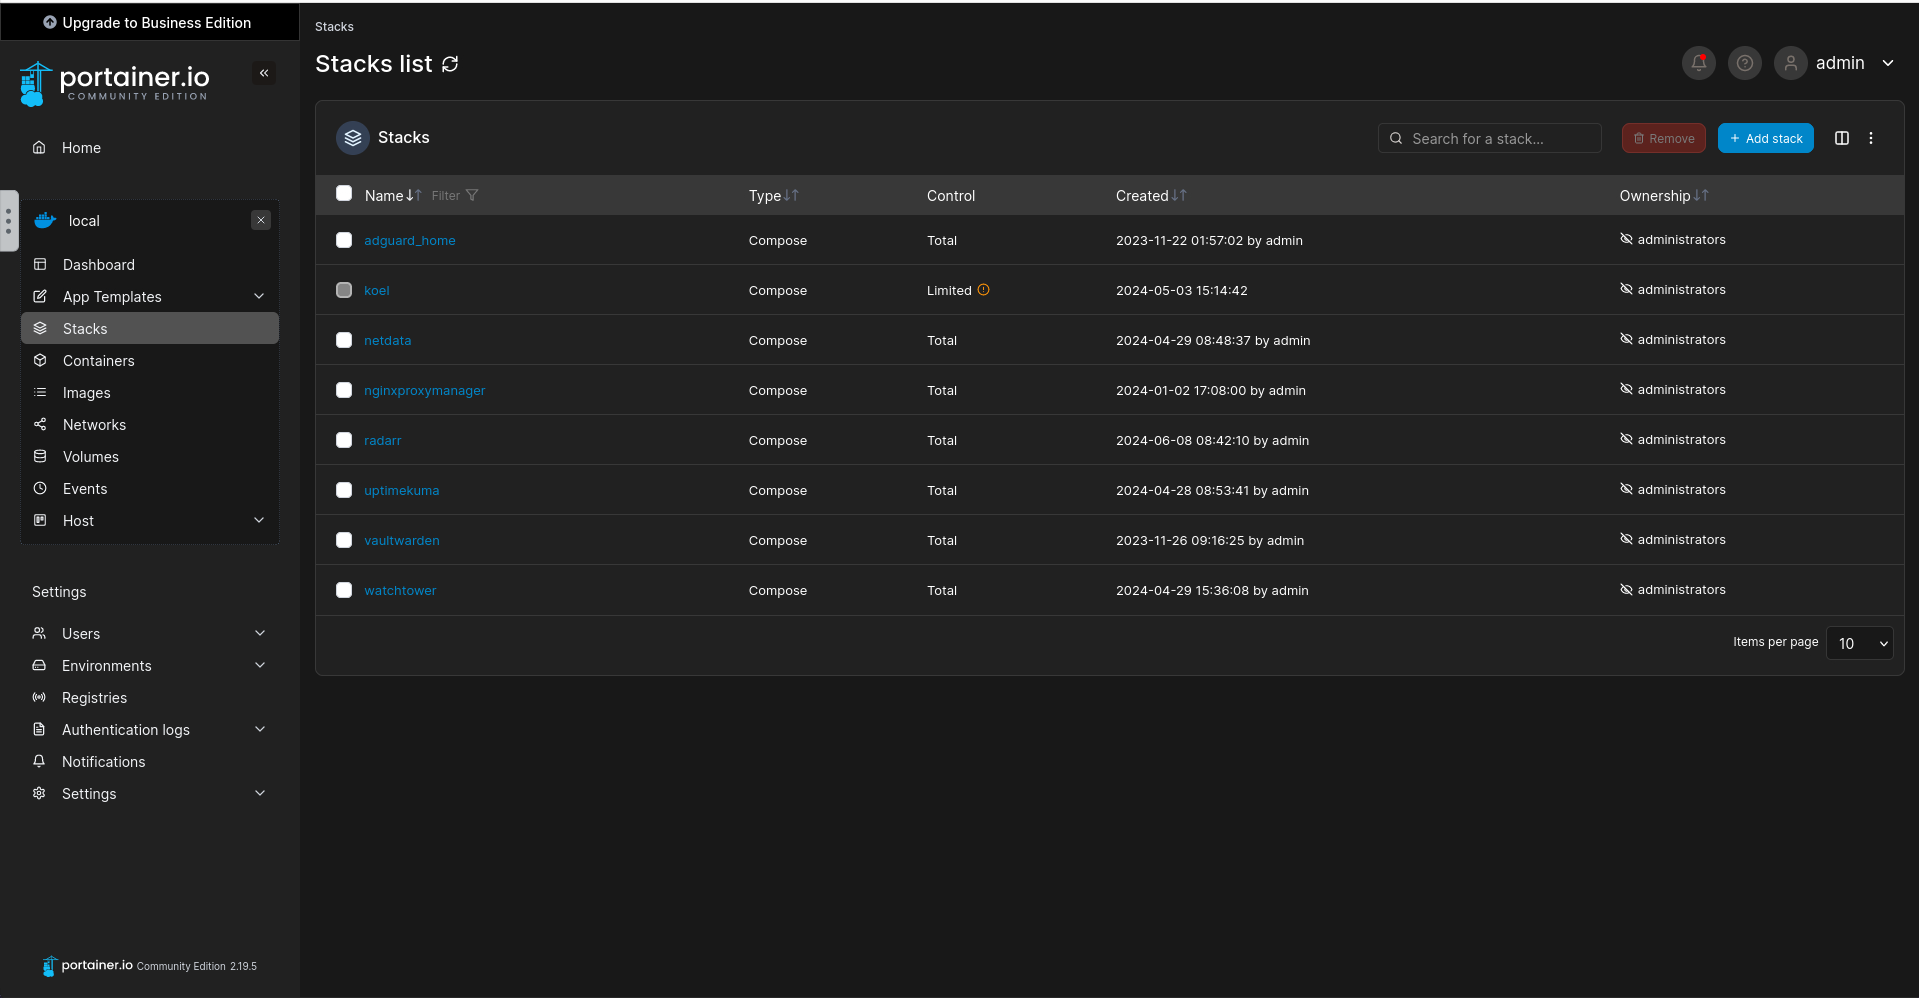Click the Stacks header layers icon

point(352,138)
